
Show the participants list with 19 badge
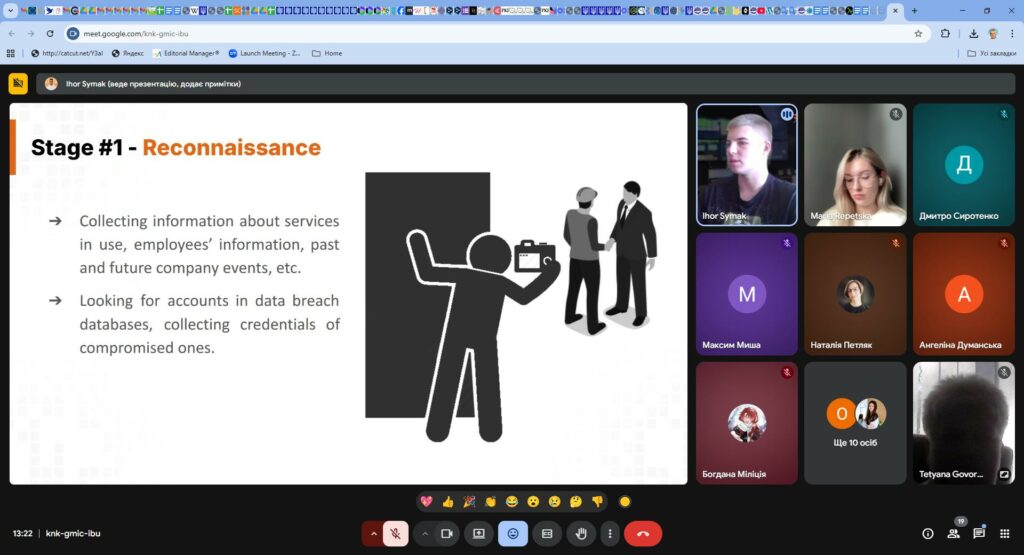pos(953,534)
